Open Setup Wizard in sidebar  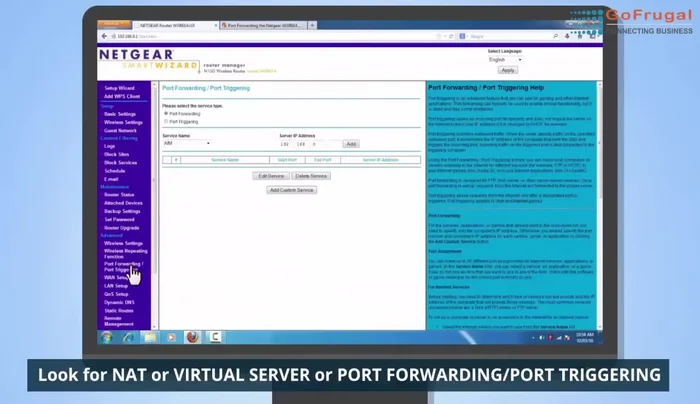point(119,88)
